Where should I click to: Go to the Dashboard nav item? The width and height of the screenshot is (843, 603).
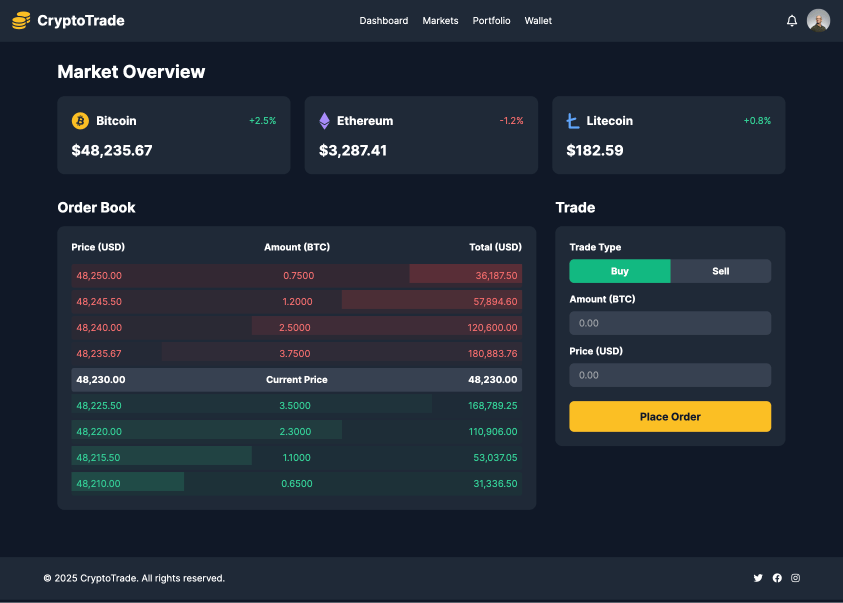pyautogui.click(x=384, y=21)
